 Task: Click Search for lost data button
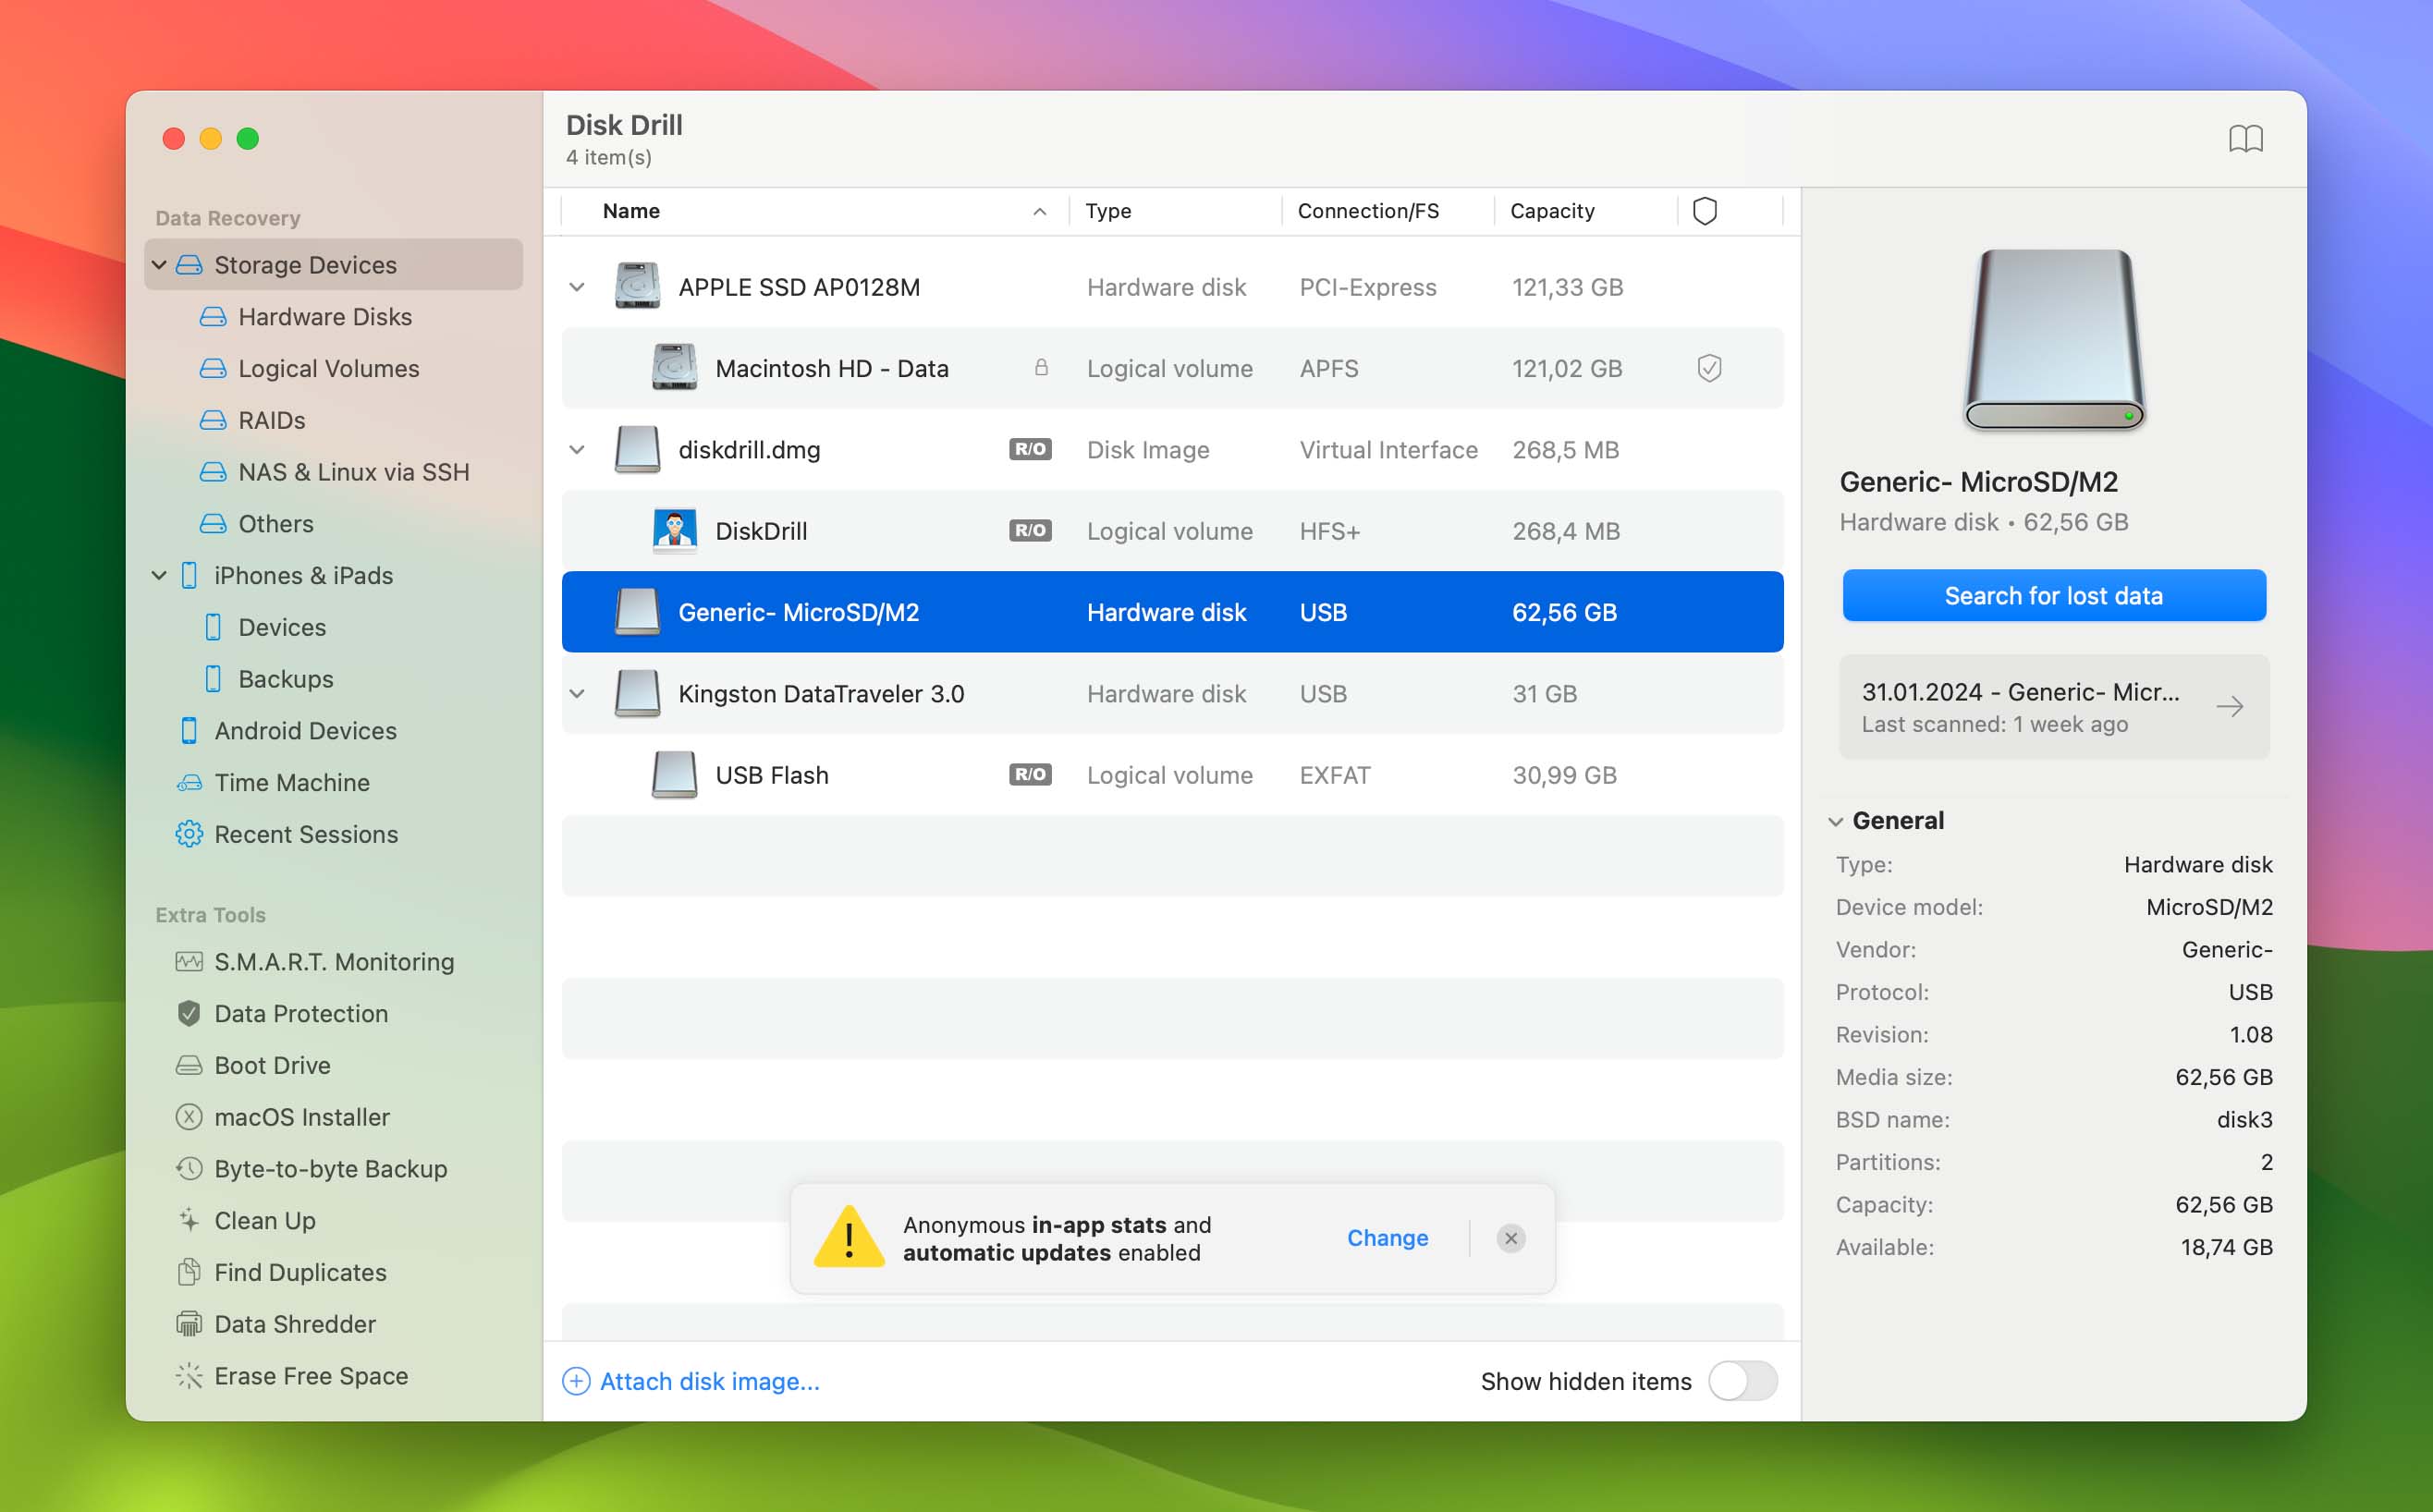[x=2054, y=596]
